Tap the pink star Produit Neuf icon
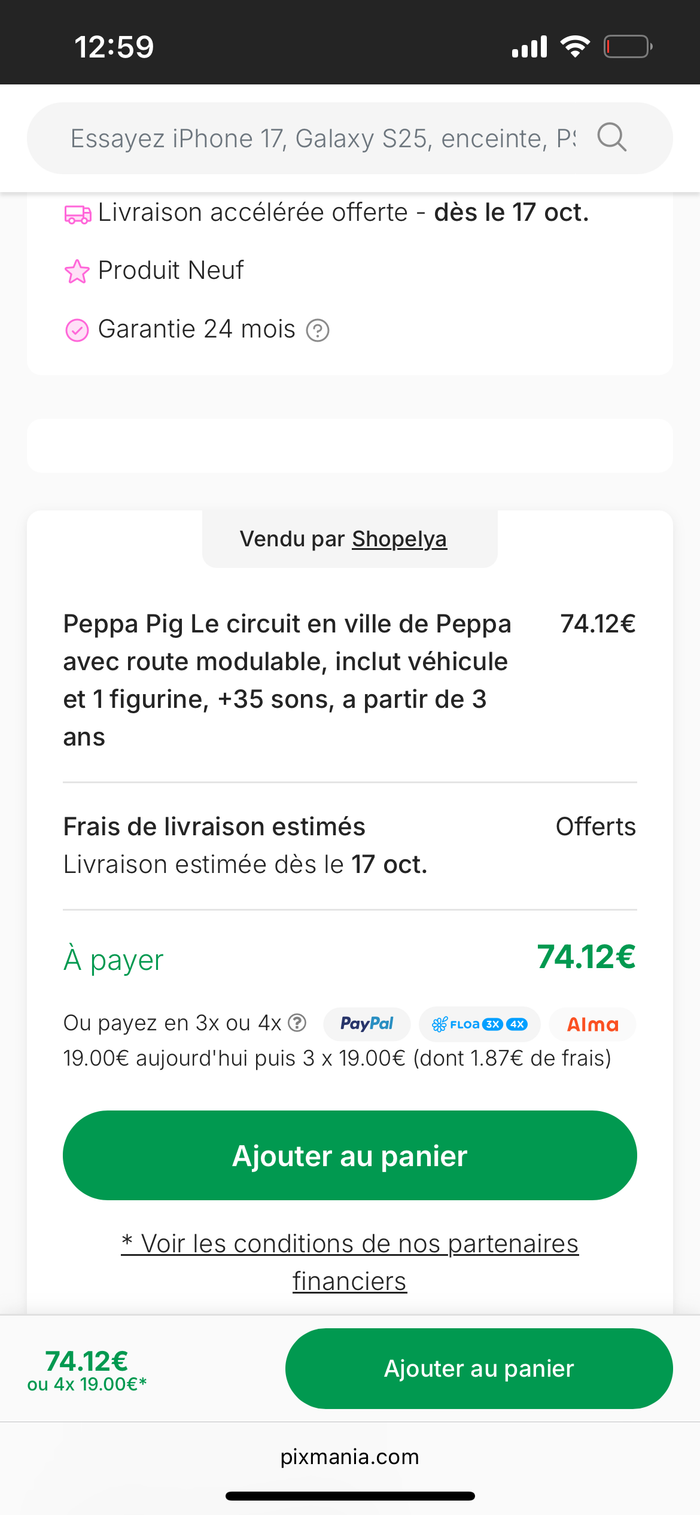Viewport: 700px width, 1515px height. click(x=77, y=271)
